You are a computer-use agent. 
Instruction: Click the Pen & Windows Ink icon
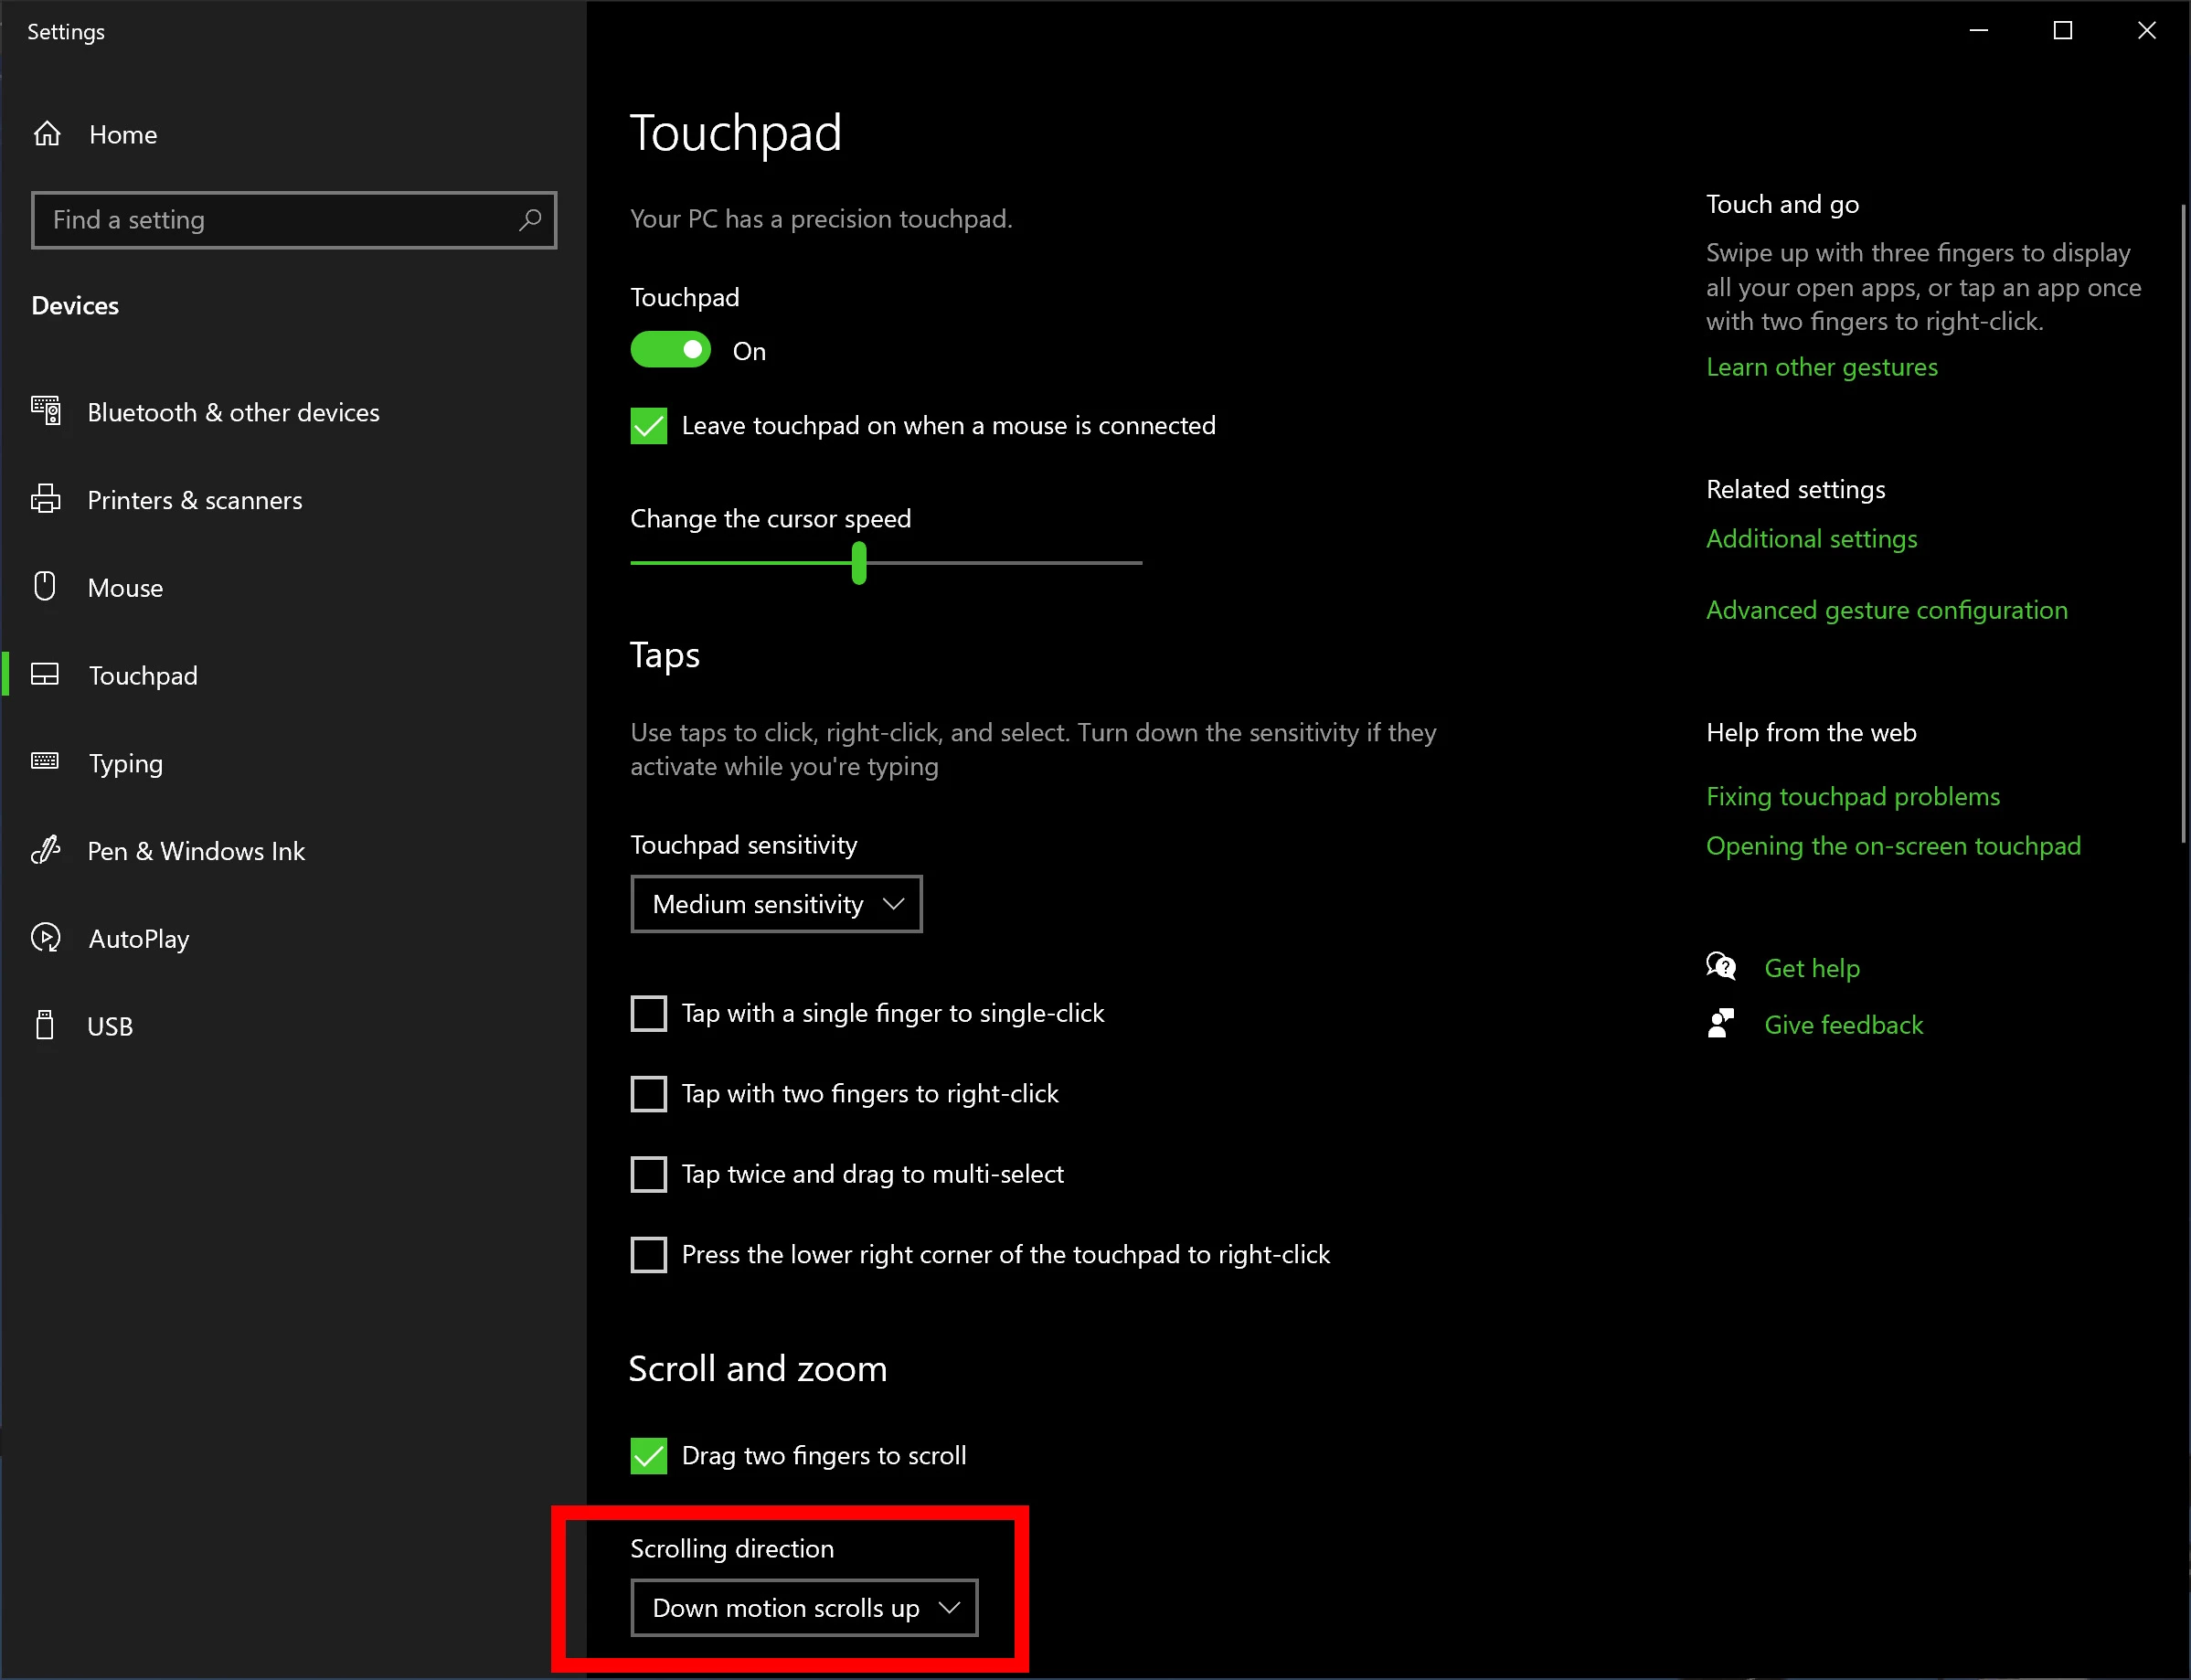click(x=46, y=850)
